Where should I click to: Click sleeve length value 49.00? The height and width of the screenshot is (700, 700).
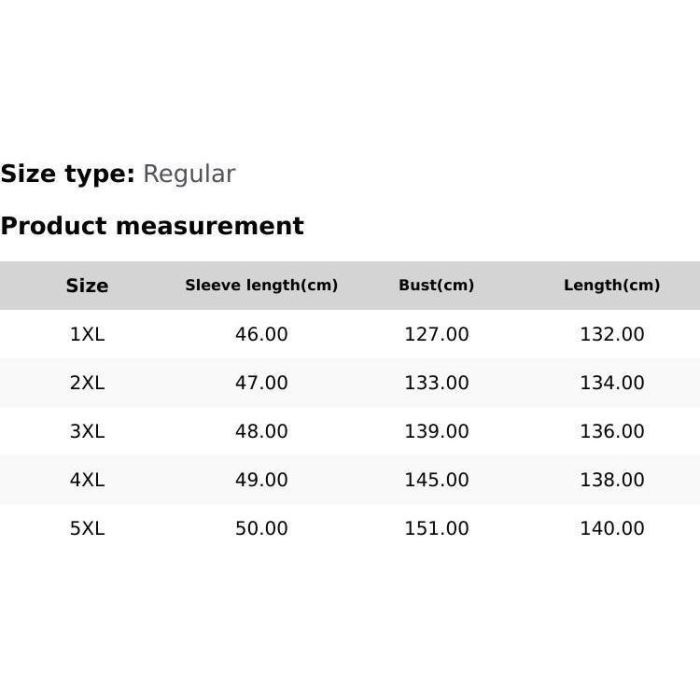coord(261,480)
